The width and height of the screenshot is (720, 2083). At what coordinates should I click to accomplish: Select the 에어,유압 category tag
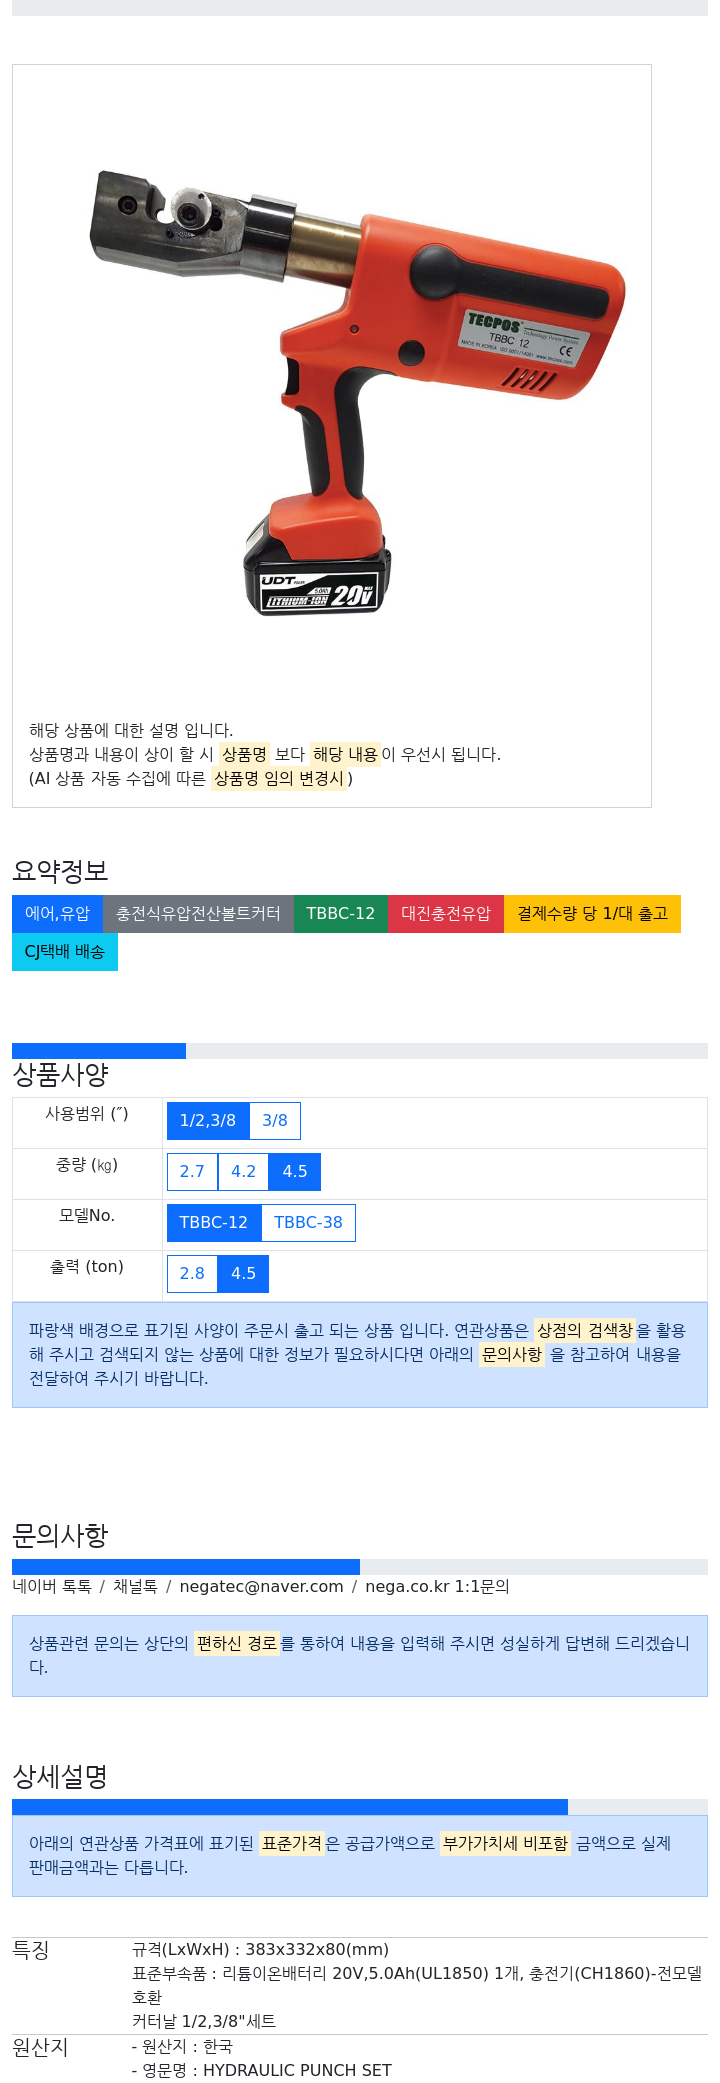pos(57,914)
